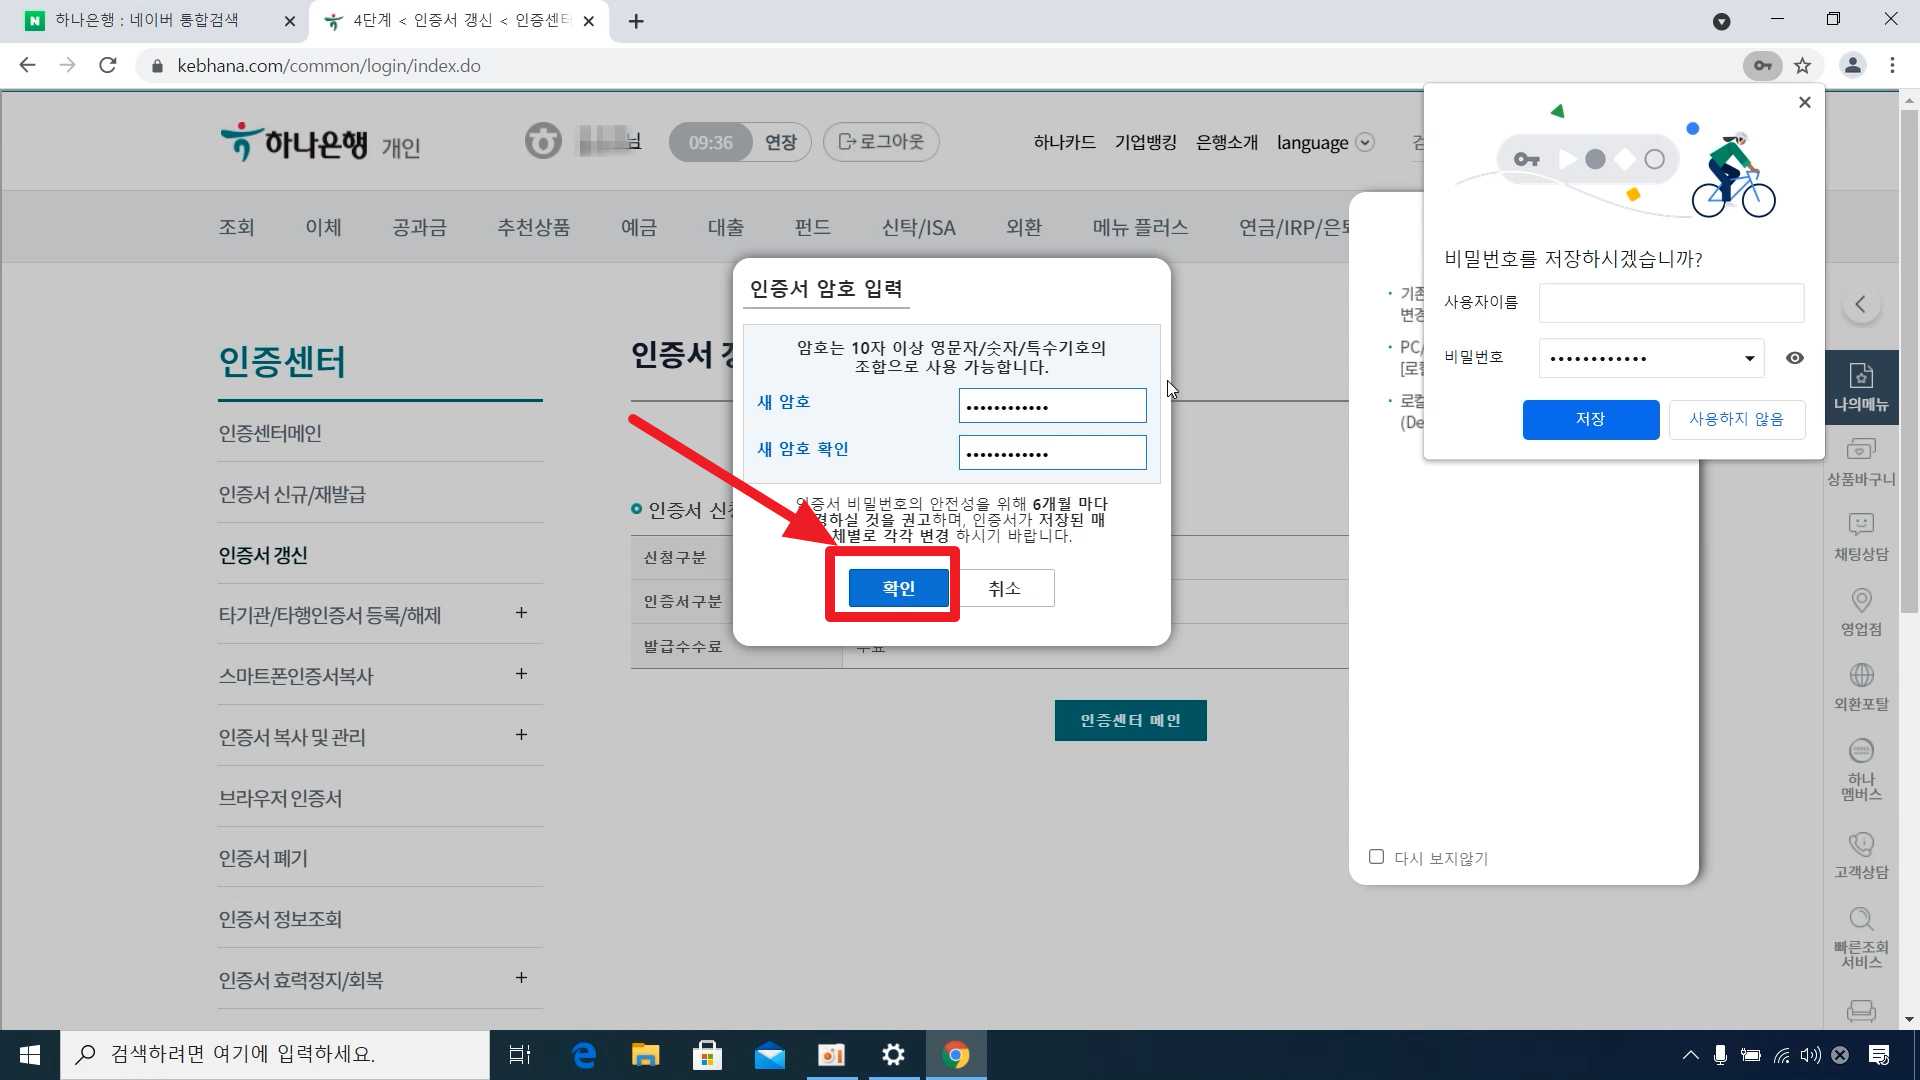The image size is (1920, 1080).
Task: Open the saved password dropdown arrow
Action: 1749,358
